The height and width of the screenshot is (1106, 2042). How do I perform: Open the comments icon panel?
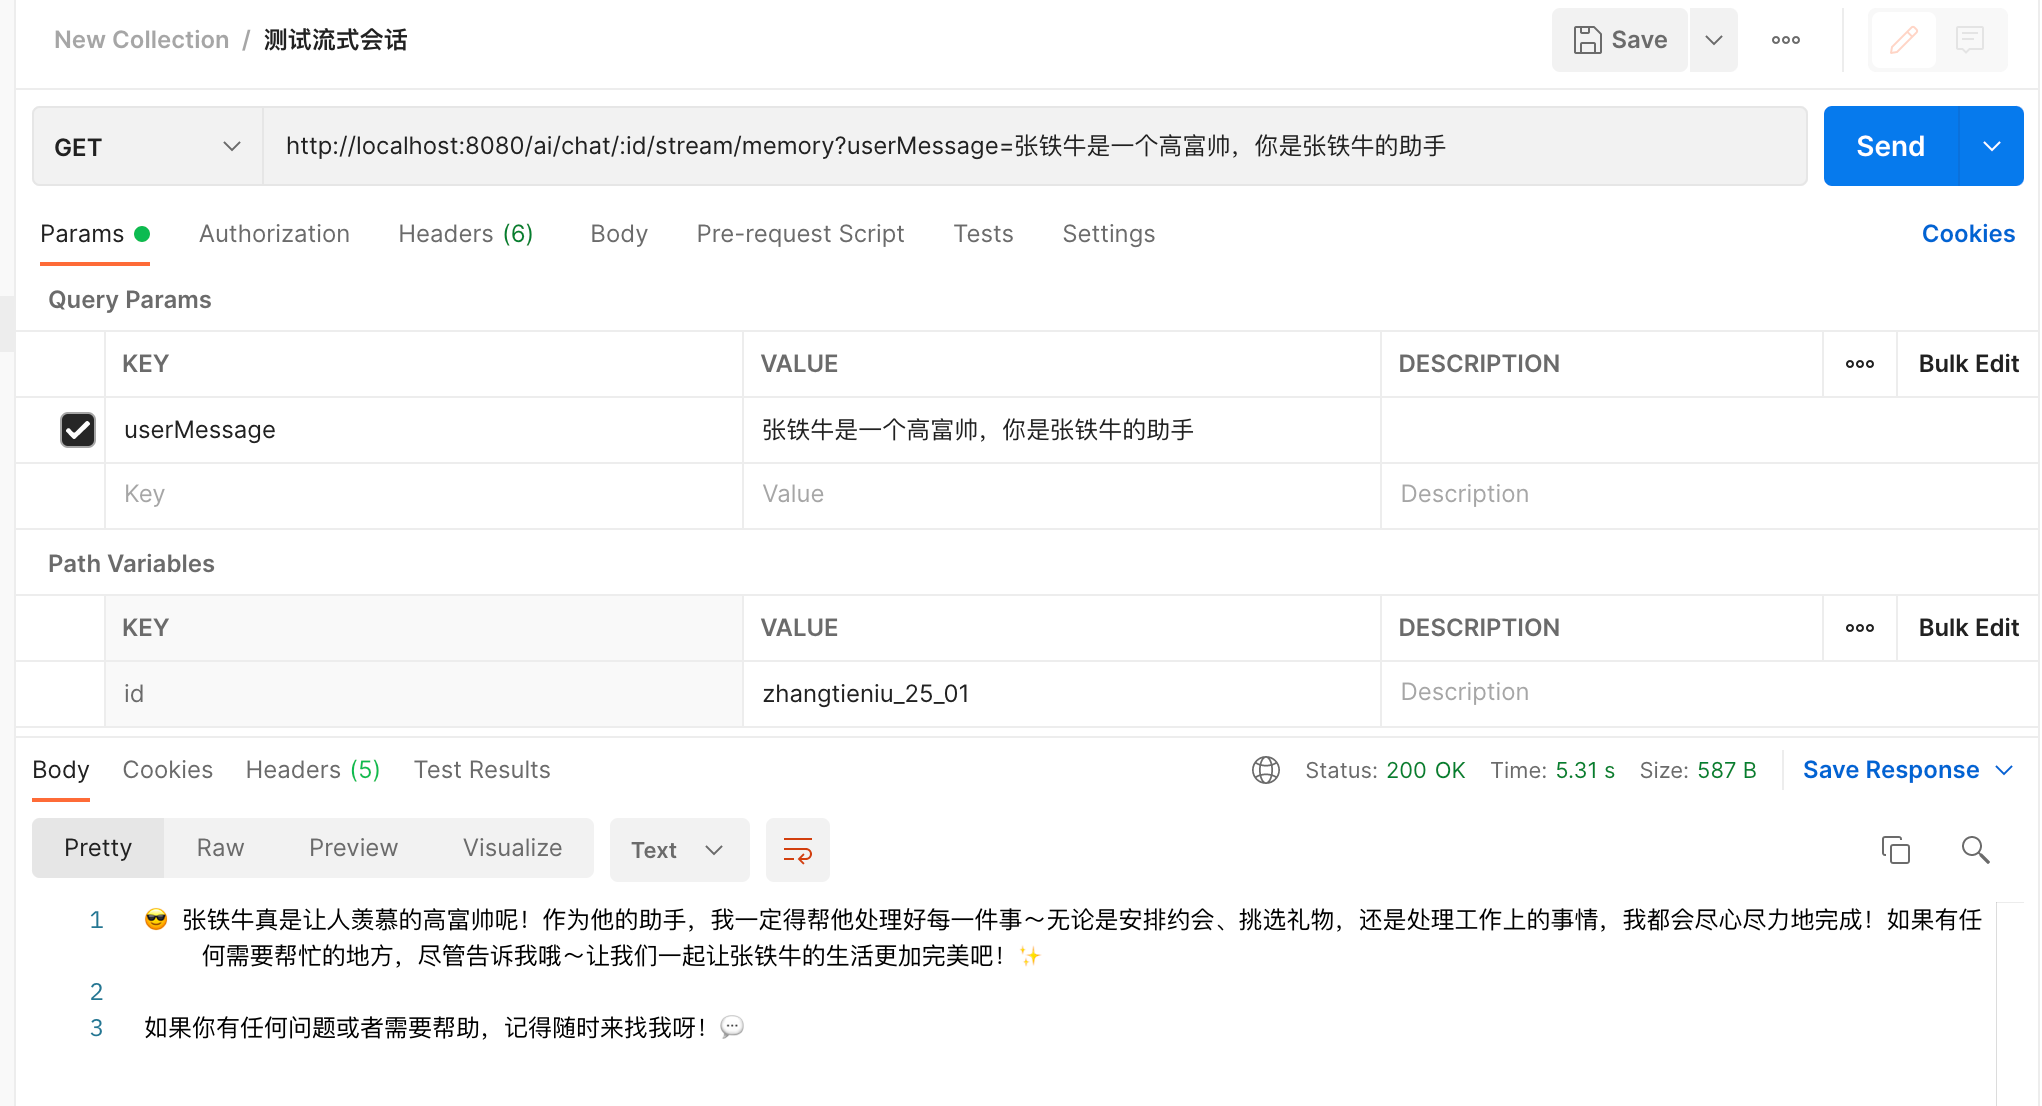point(1970,40)
